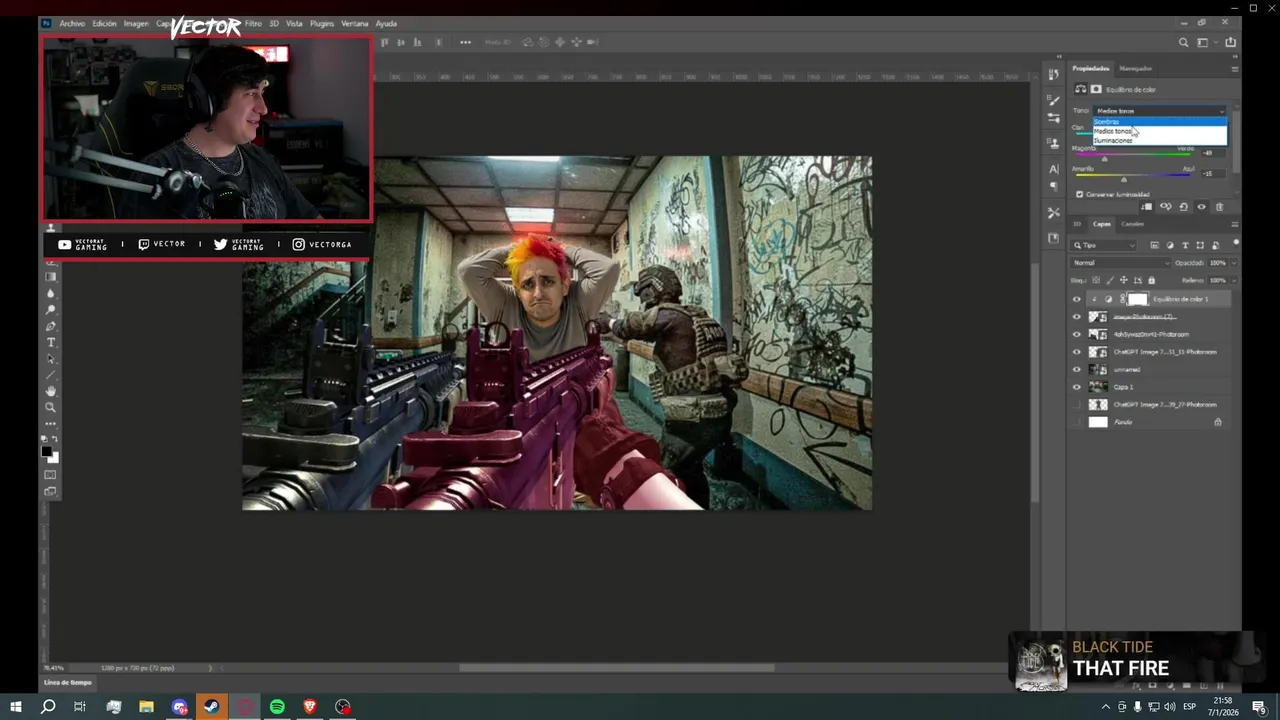
Task: Open Paragraph panel icon in dock
Action: [1053, 186]
